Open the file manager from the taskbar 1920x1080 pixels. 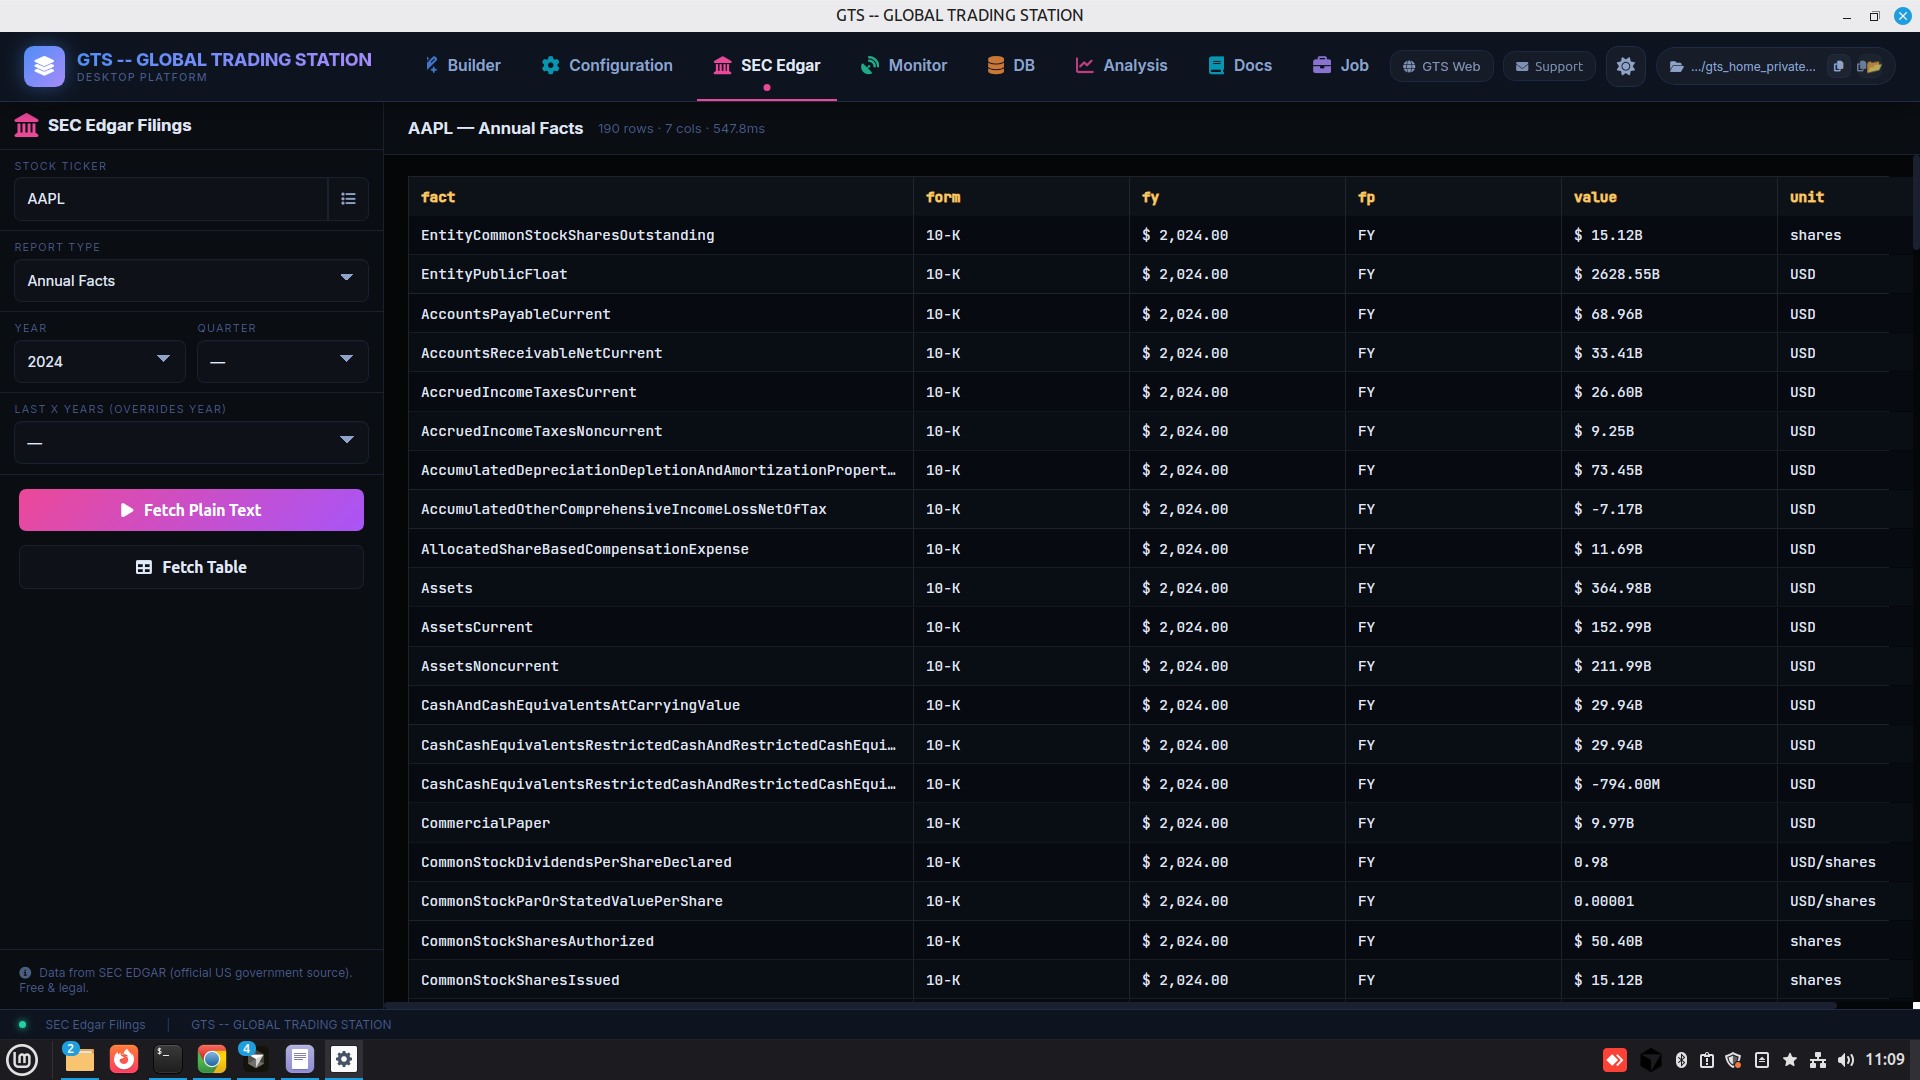point(79,1059)
